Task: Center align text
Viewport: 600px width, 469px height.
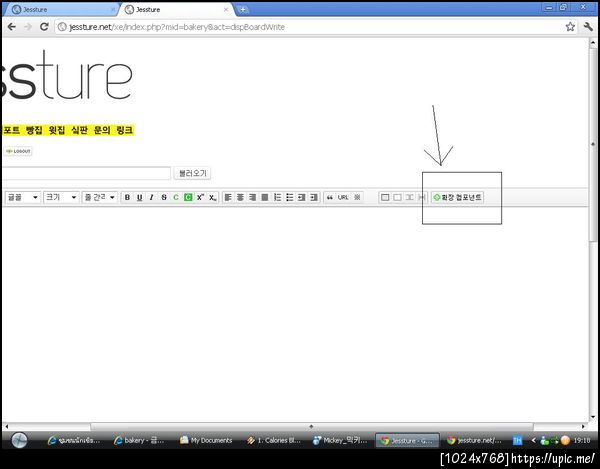Action: pyautogui.click(x=240, y=197)
